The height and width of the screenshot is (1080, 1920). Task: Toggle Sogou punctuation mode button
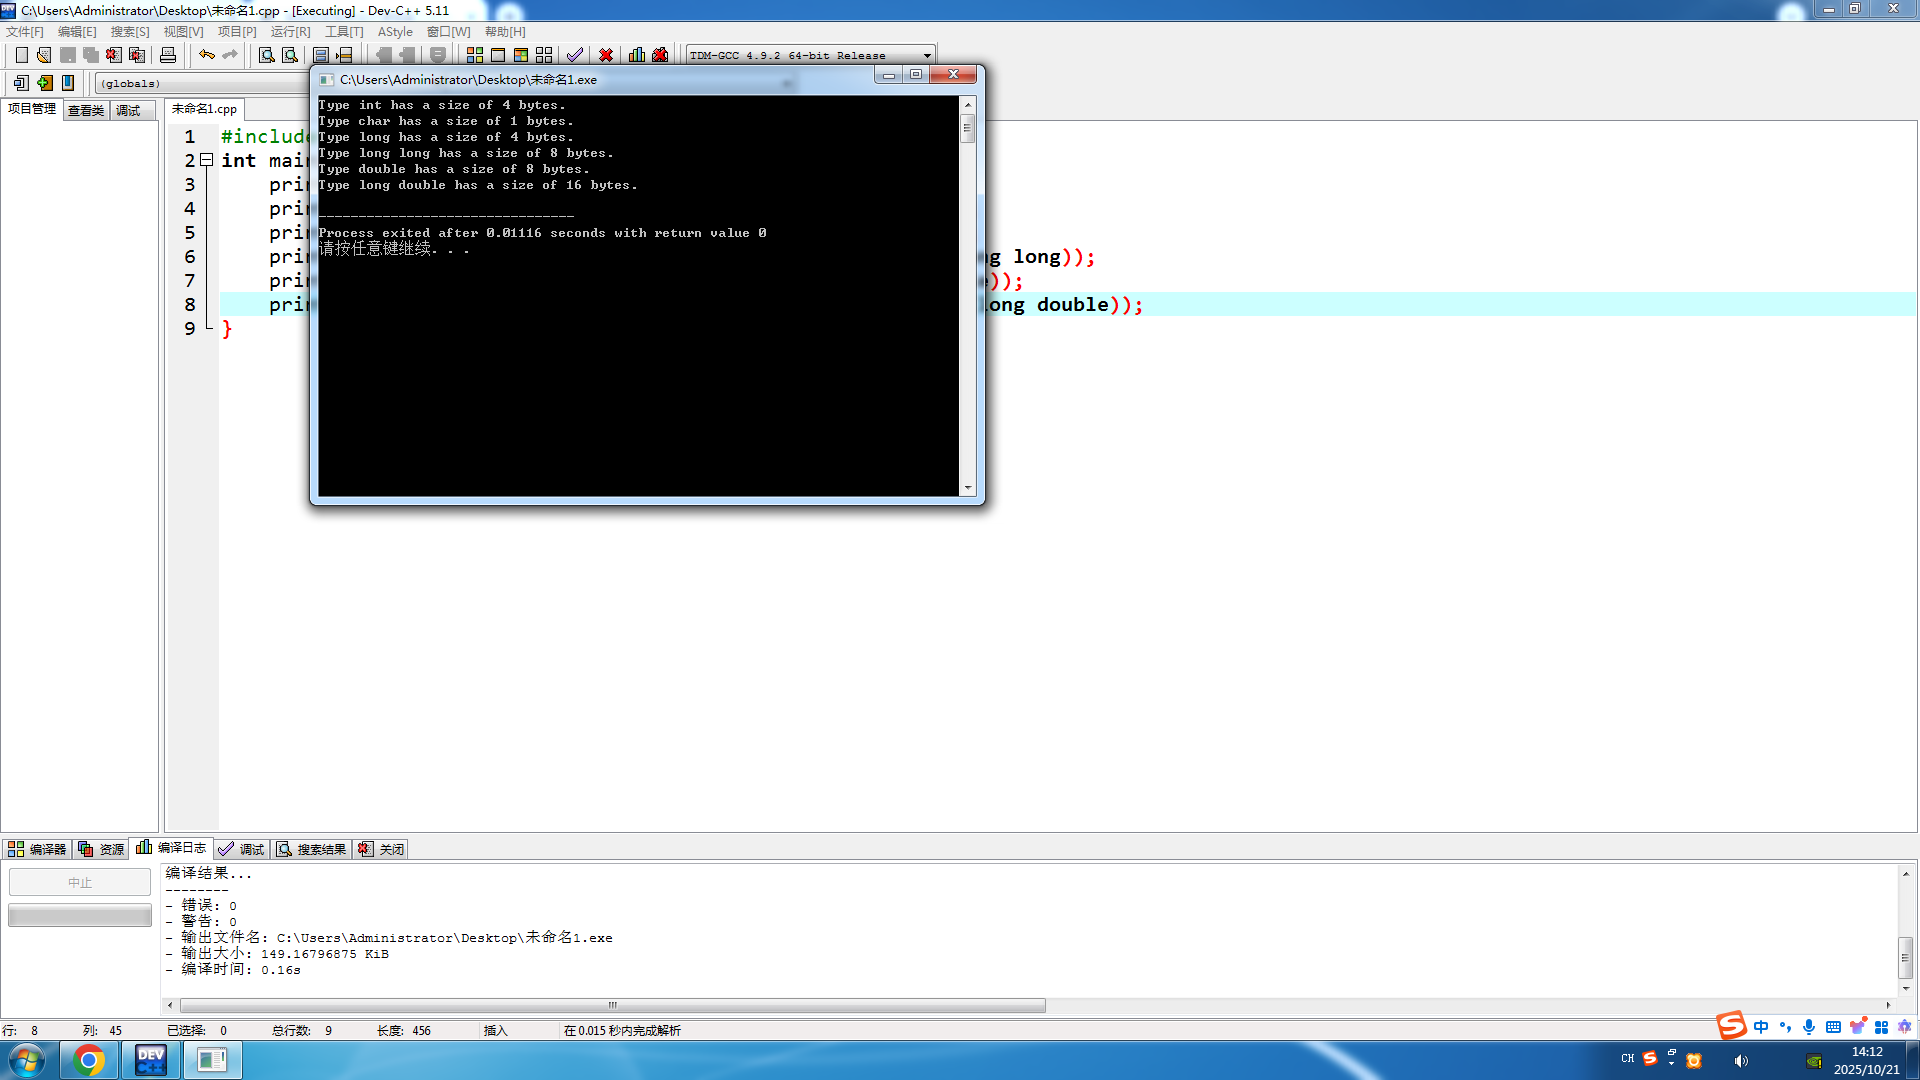point(1785,1027)
